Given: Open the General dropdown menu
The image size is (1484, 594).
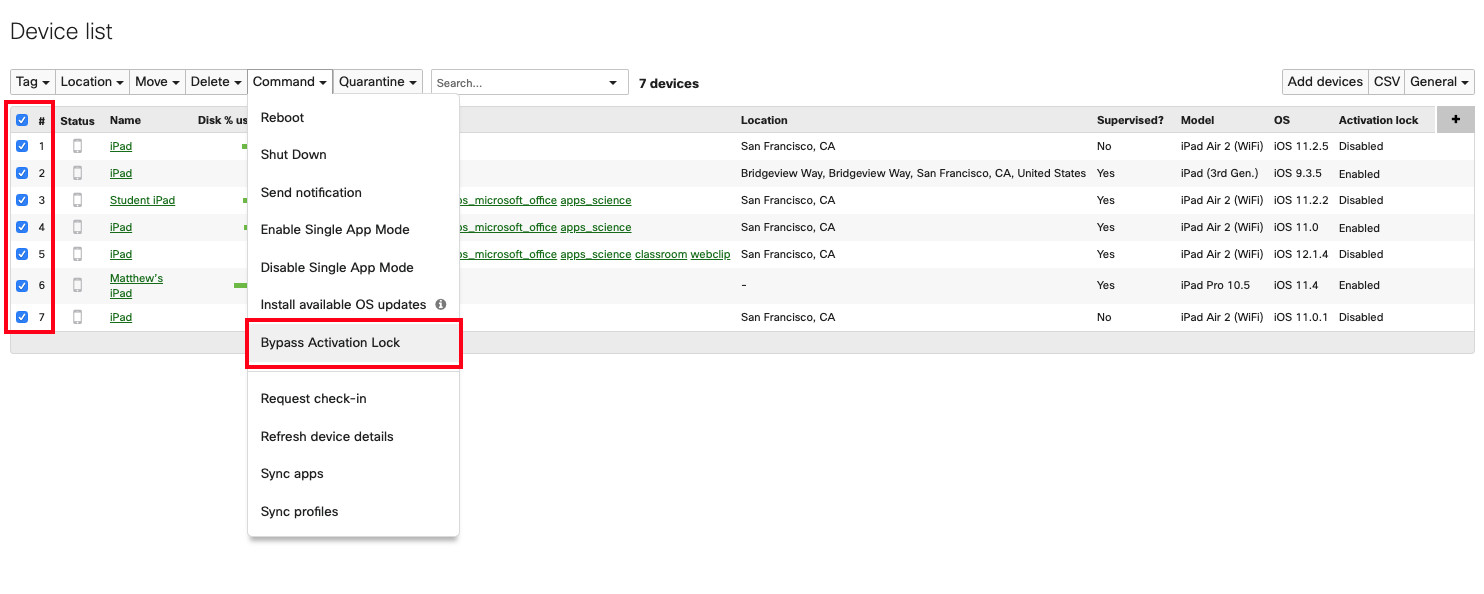Looking at the screenshot, I should tap(1439, 82).
